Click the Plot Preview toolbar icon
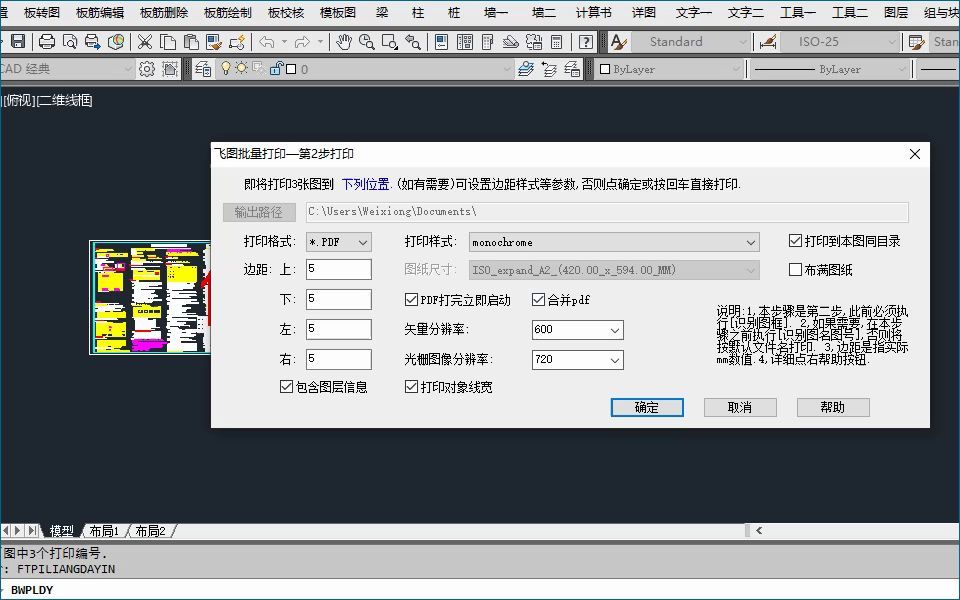This screenshot has width=960, height=600. [70, 42]
